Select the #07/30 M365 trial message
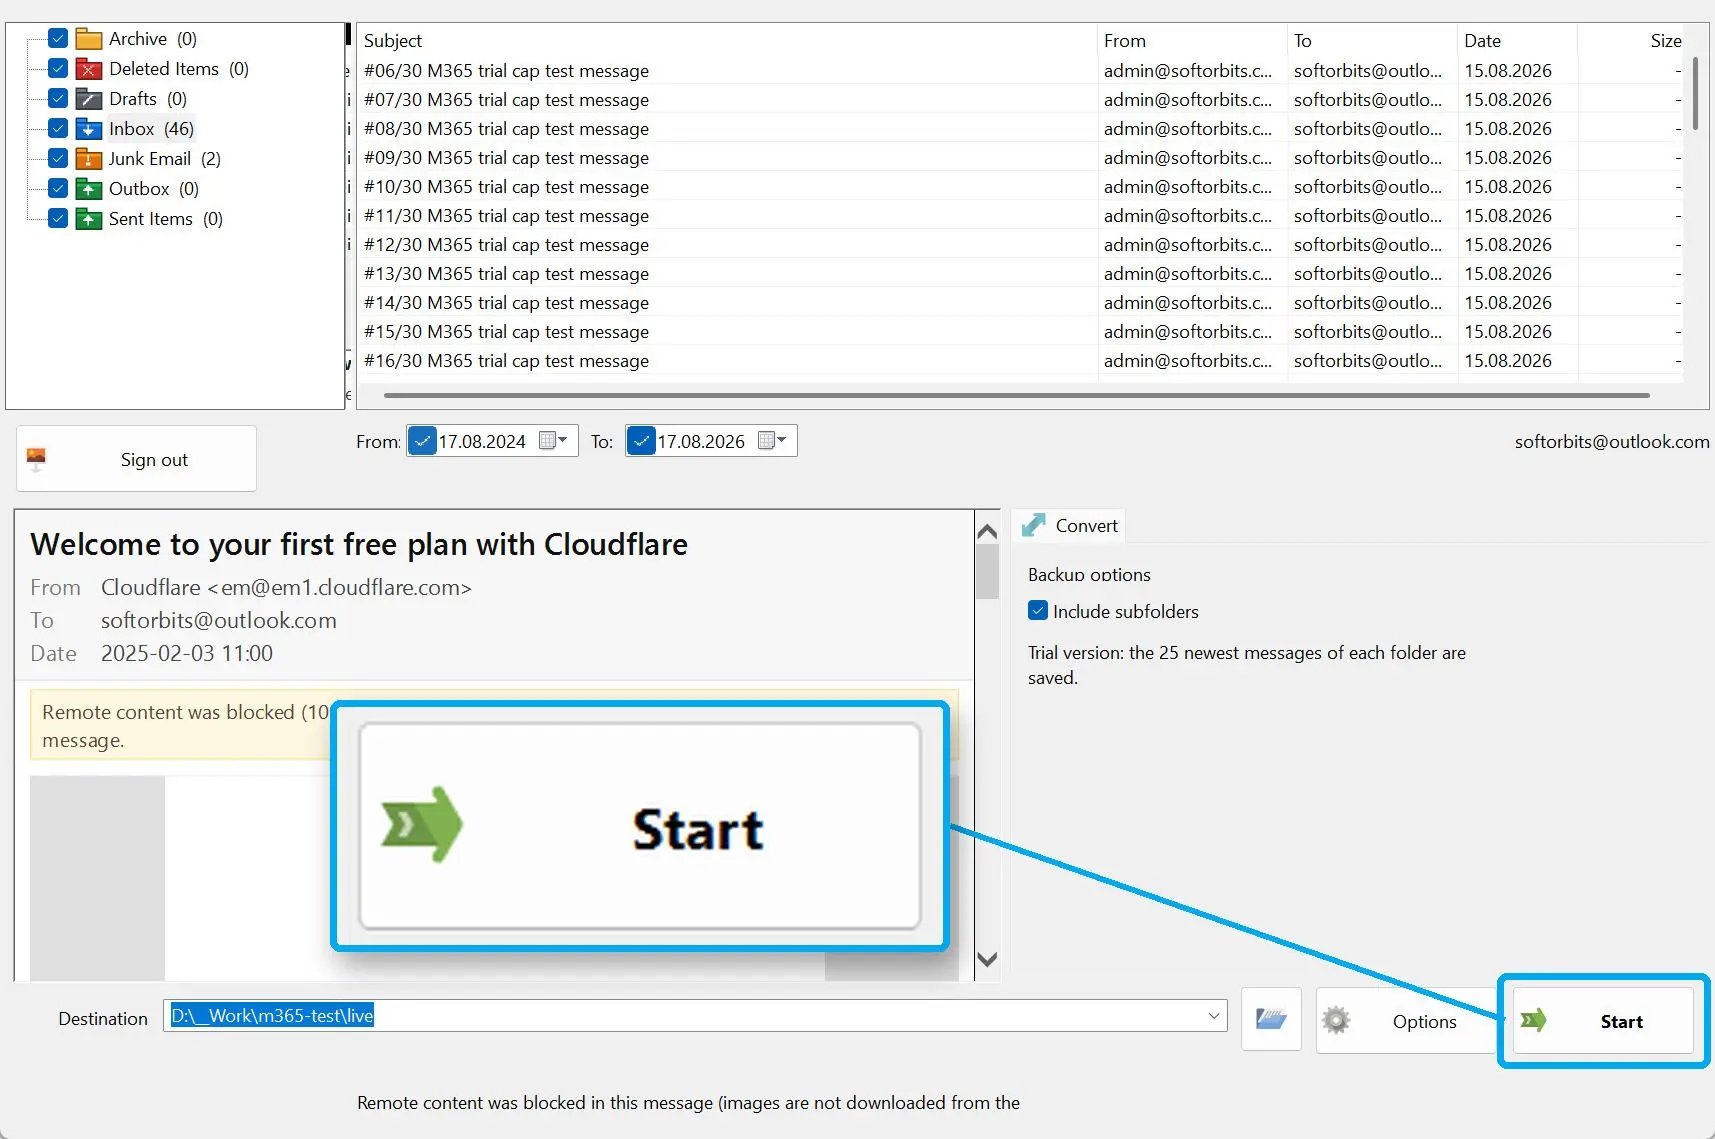Screen dimensions: 1715x1139 [x=1020, y=100]
